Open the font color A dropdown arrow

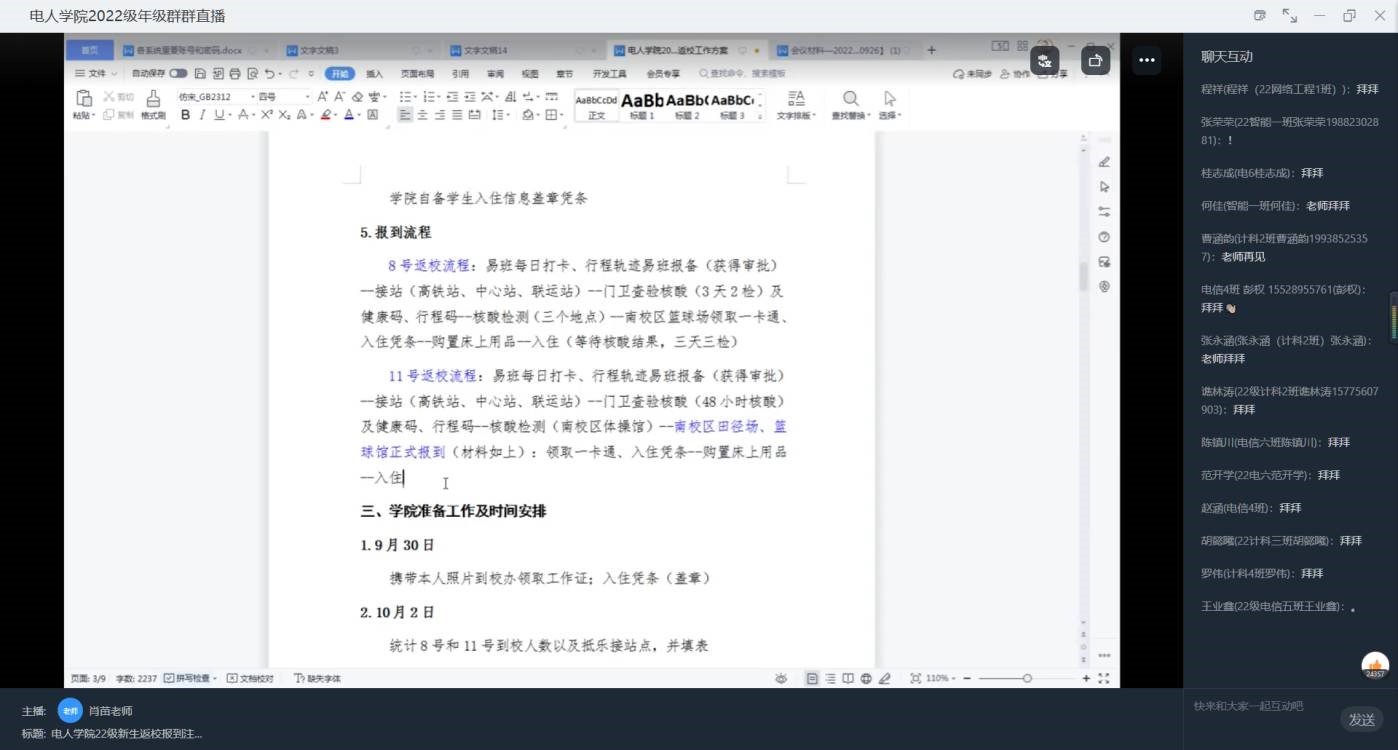click(x=359, y=116)
